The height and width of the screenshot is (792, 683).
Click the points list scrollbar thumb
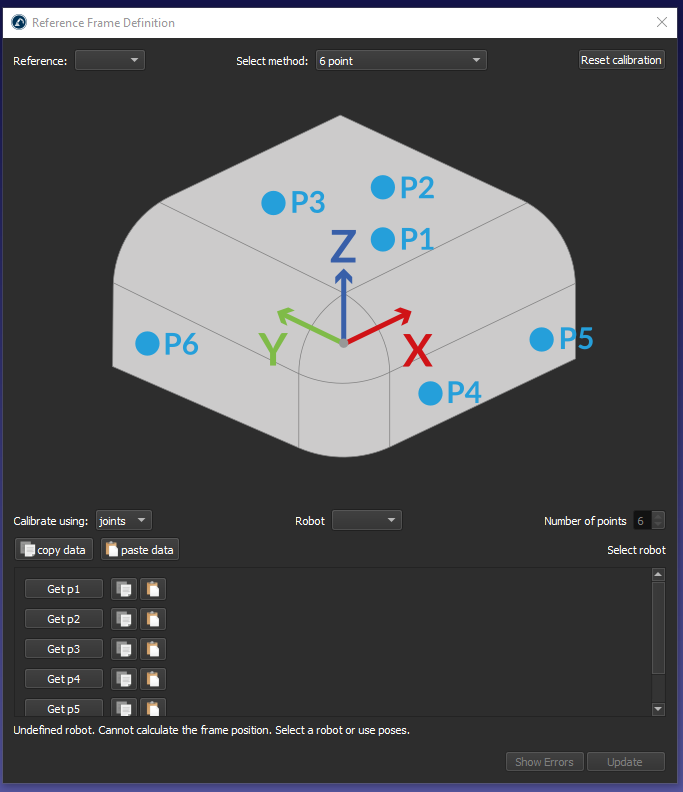658,628
